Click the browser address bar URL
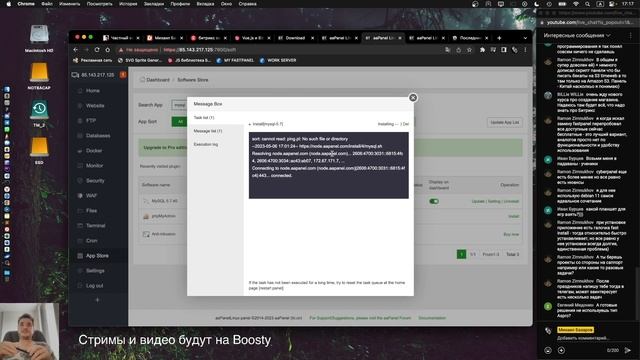This screenshot has width=640, height=360. coord(200,50)
